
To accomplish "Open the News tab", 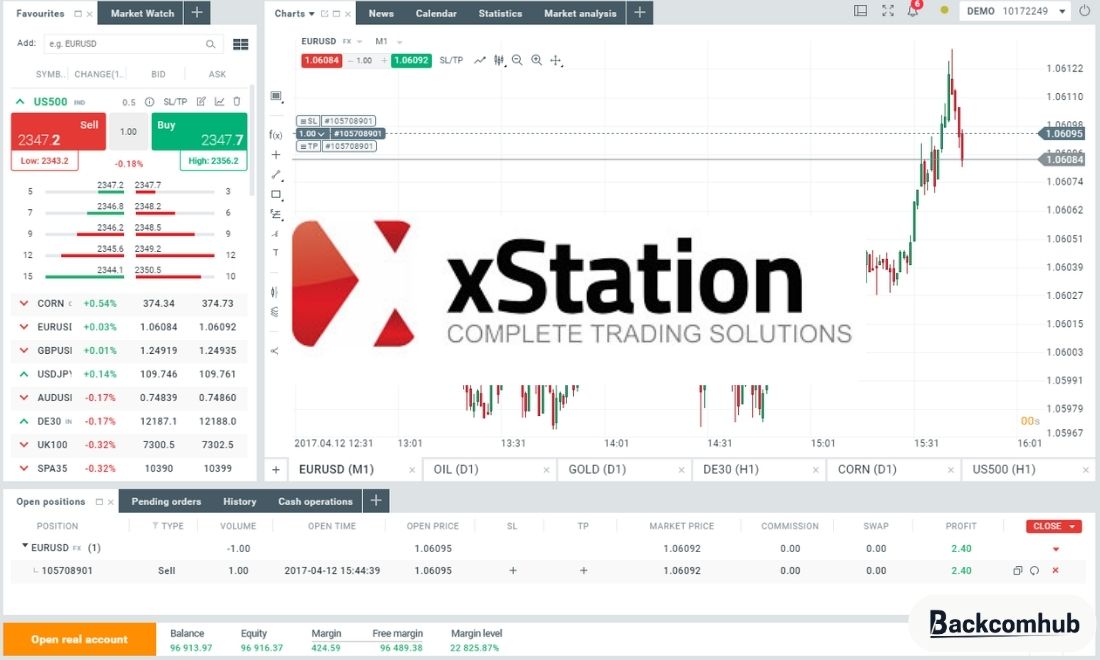I will 381,13.
